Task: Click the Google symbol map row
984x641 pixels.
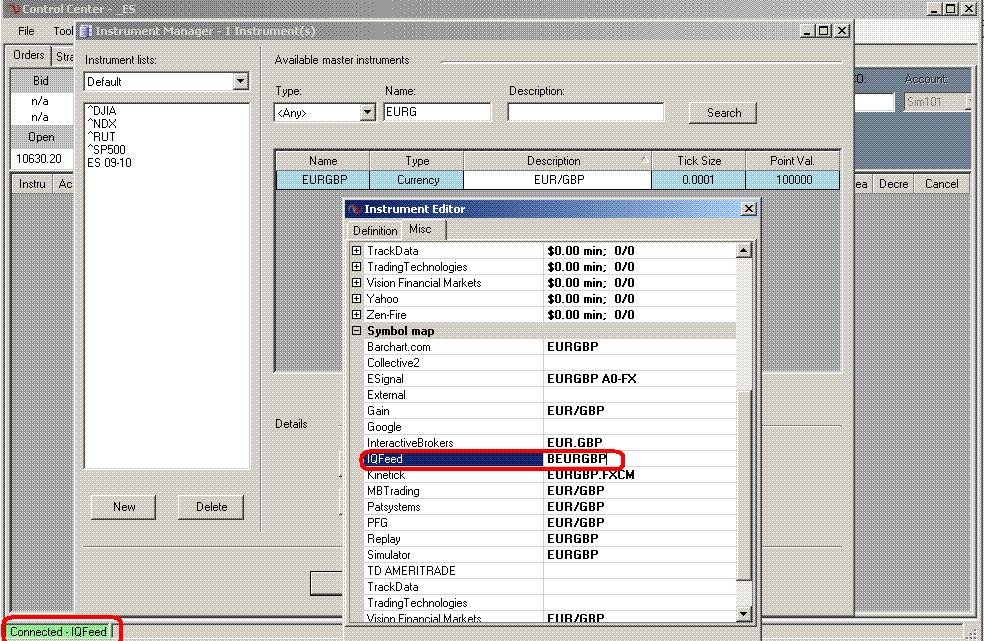Action: pyautogui.click(x=550, y=427)
